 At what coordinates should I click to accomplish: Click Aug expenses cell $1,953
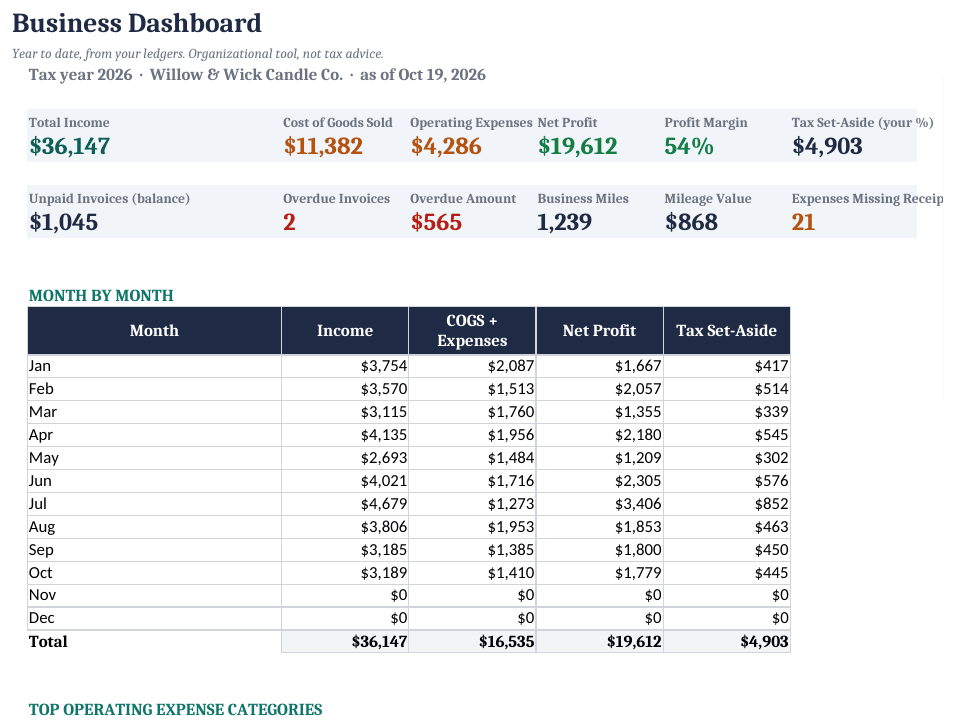coord(472,527)
